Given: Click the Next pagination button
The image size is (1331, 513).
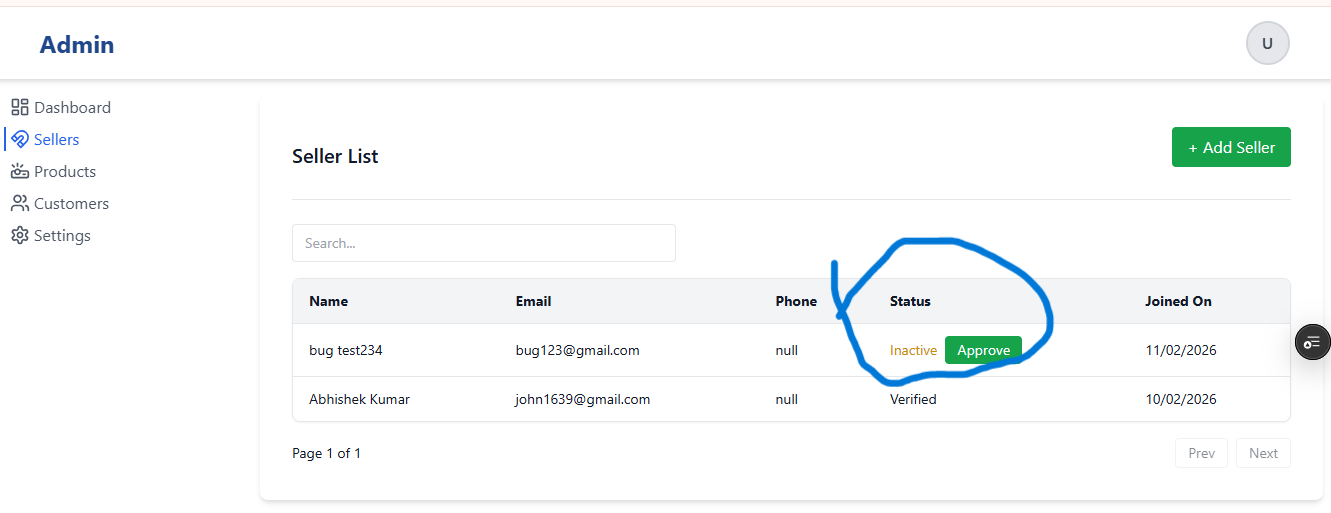Looking at the screenshot, I should click(1263, 453).
